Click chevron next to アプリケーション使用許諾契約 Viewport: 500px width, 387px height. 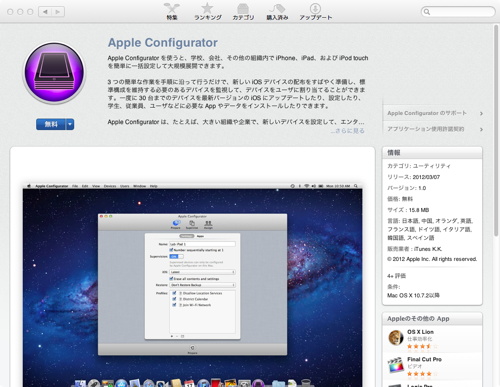[481, 129]
